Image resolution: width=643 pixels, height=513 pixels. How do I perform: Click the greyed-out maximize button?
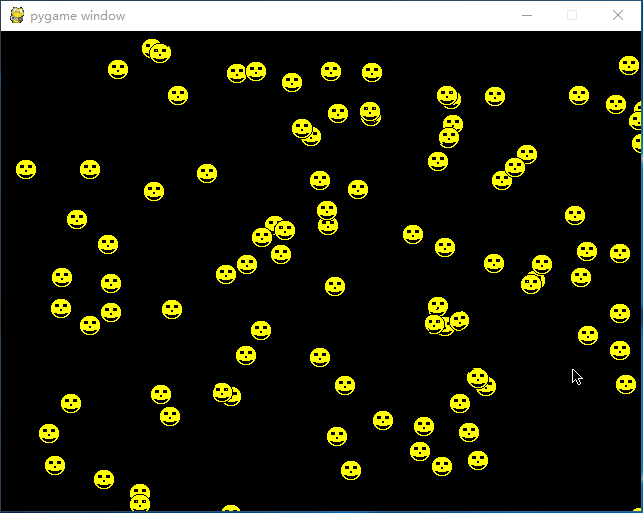point(572,15)
